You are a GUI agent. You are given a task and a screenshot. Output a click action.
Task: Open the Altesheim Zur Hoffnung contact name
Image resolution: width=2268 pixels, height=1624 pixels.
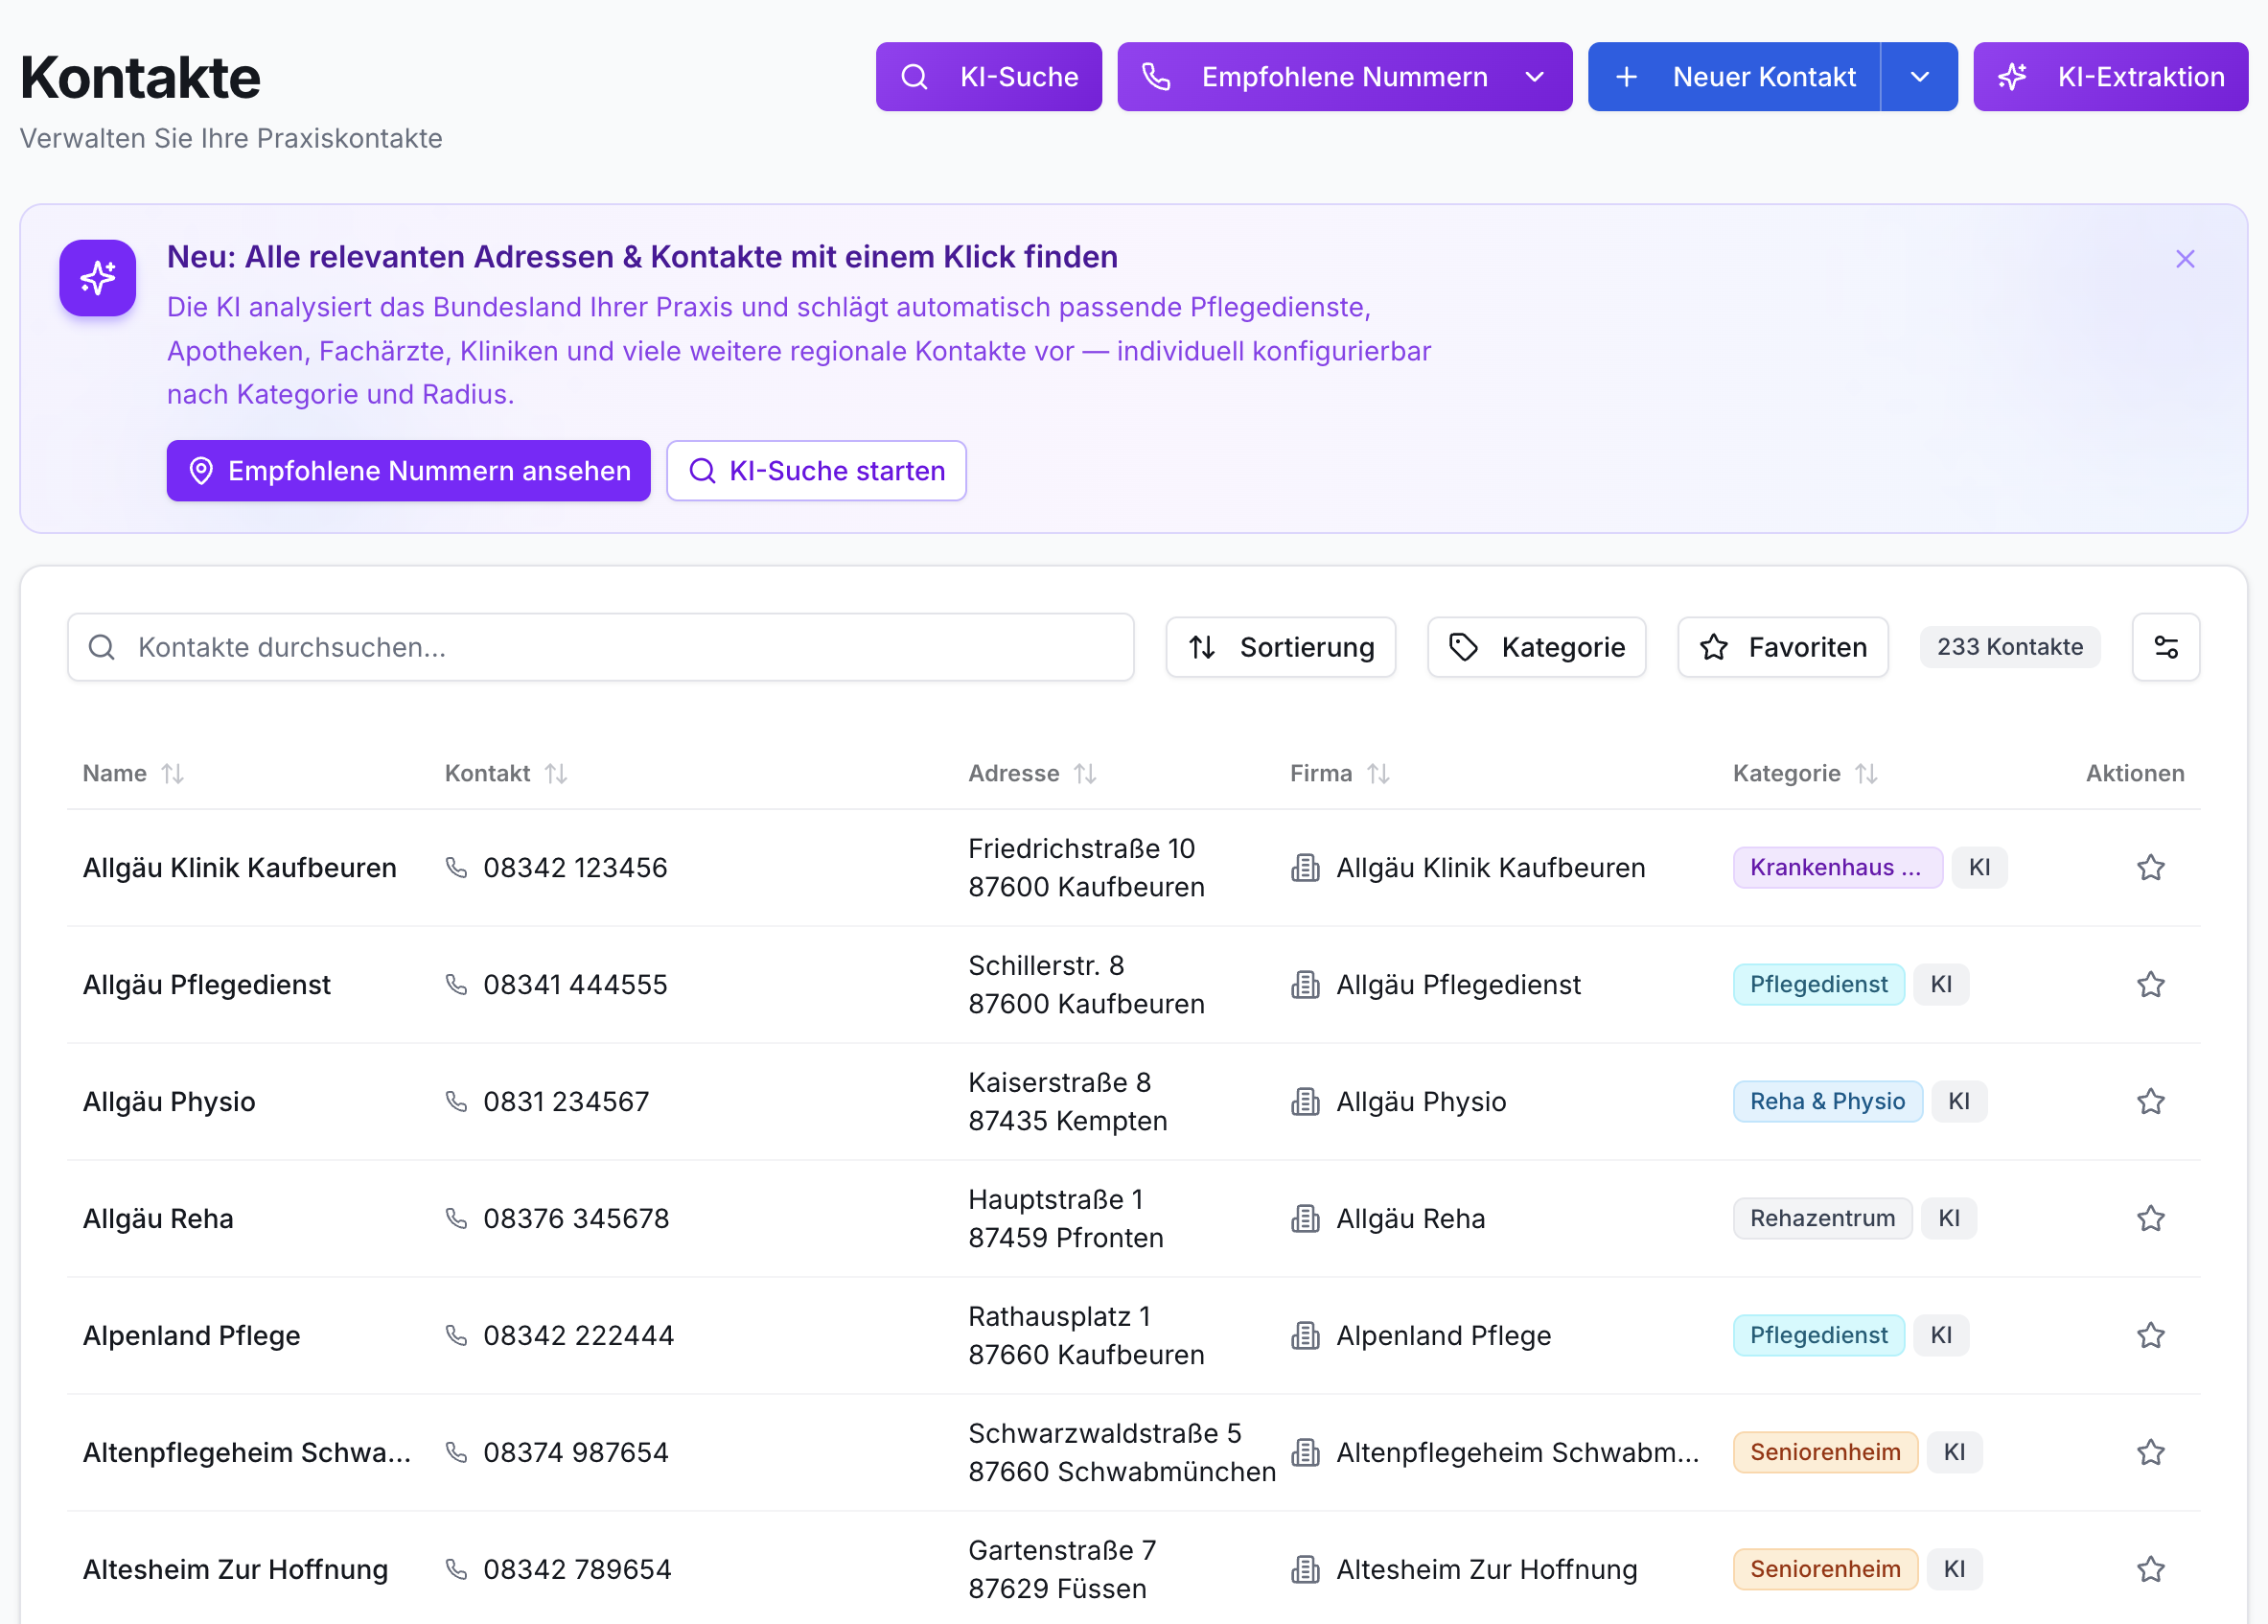(x=235, y=1570)
